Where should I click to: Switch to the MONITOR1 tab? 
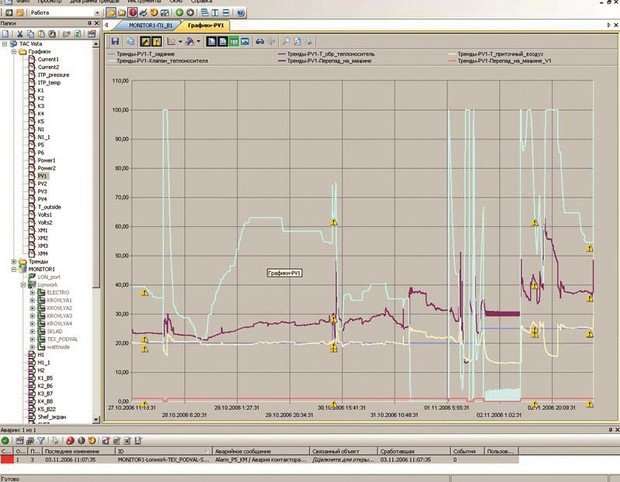(150, 25)
